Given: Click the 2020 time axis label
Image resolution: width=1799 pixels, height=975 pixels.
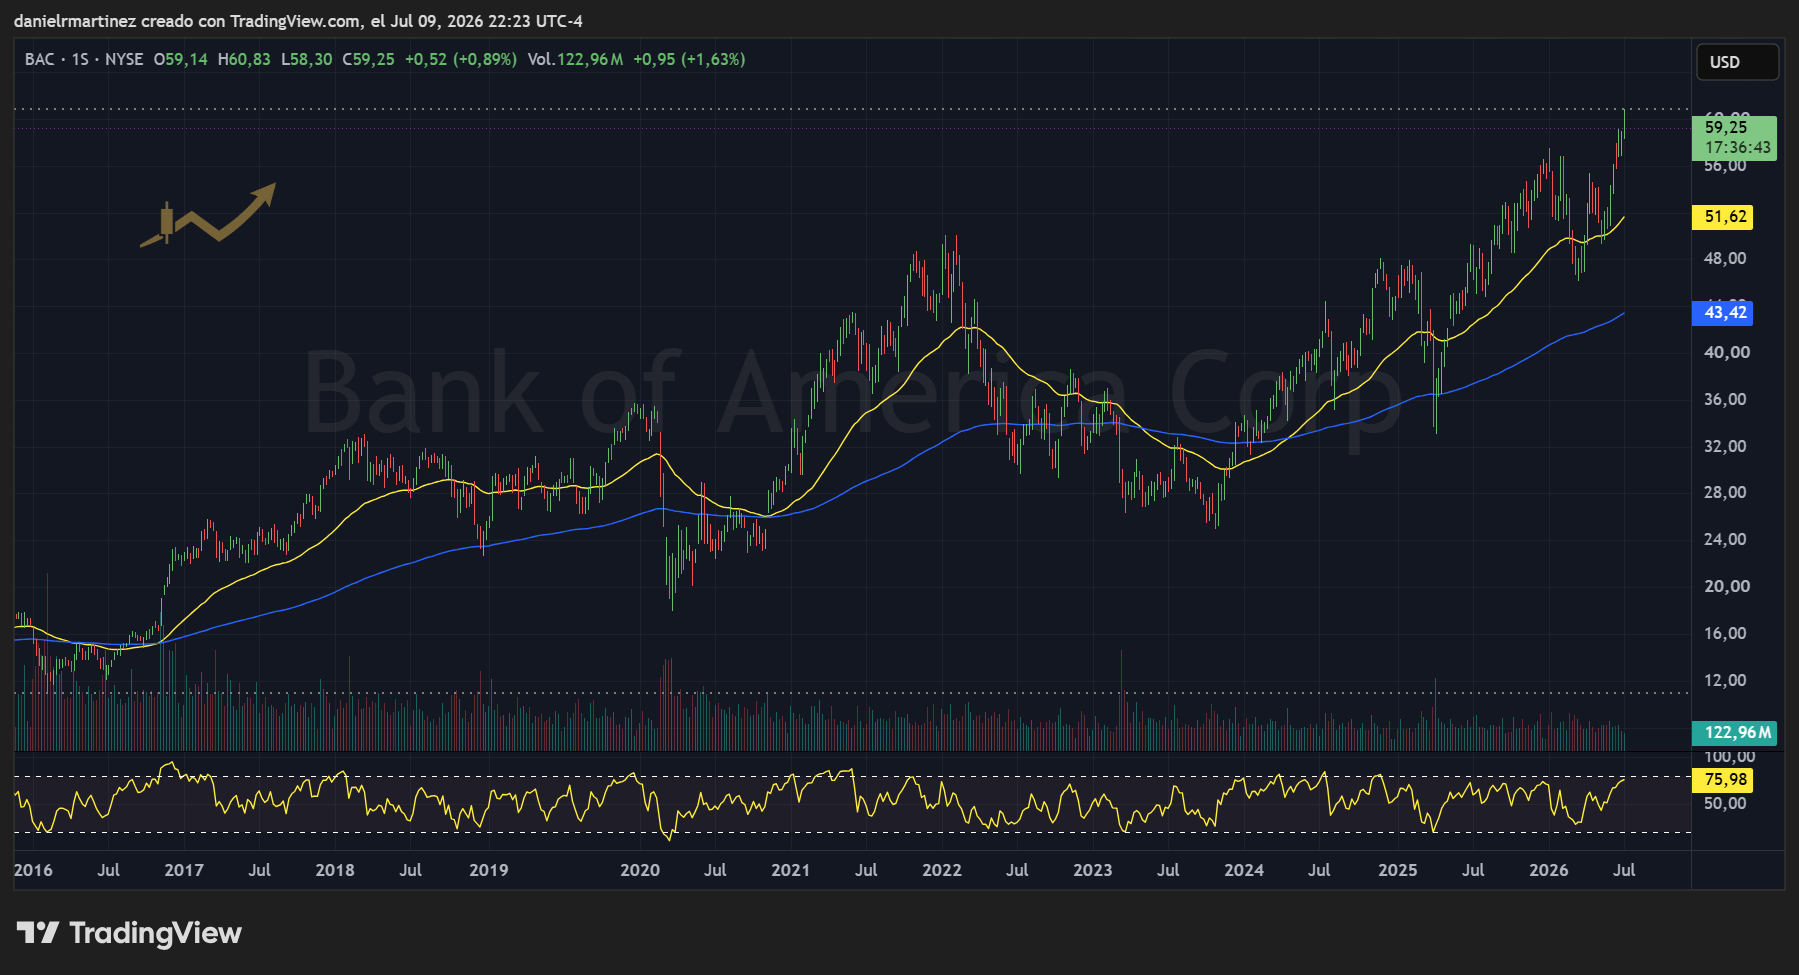Looking at the screenshot, I should (x=640, y=870).
